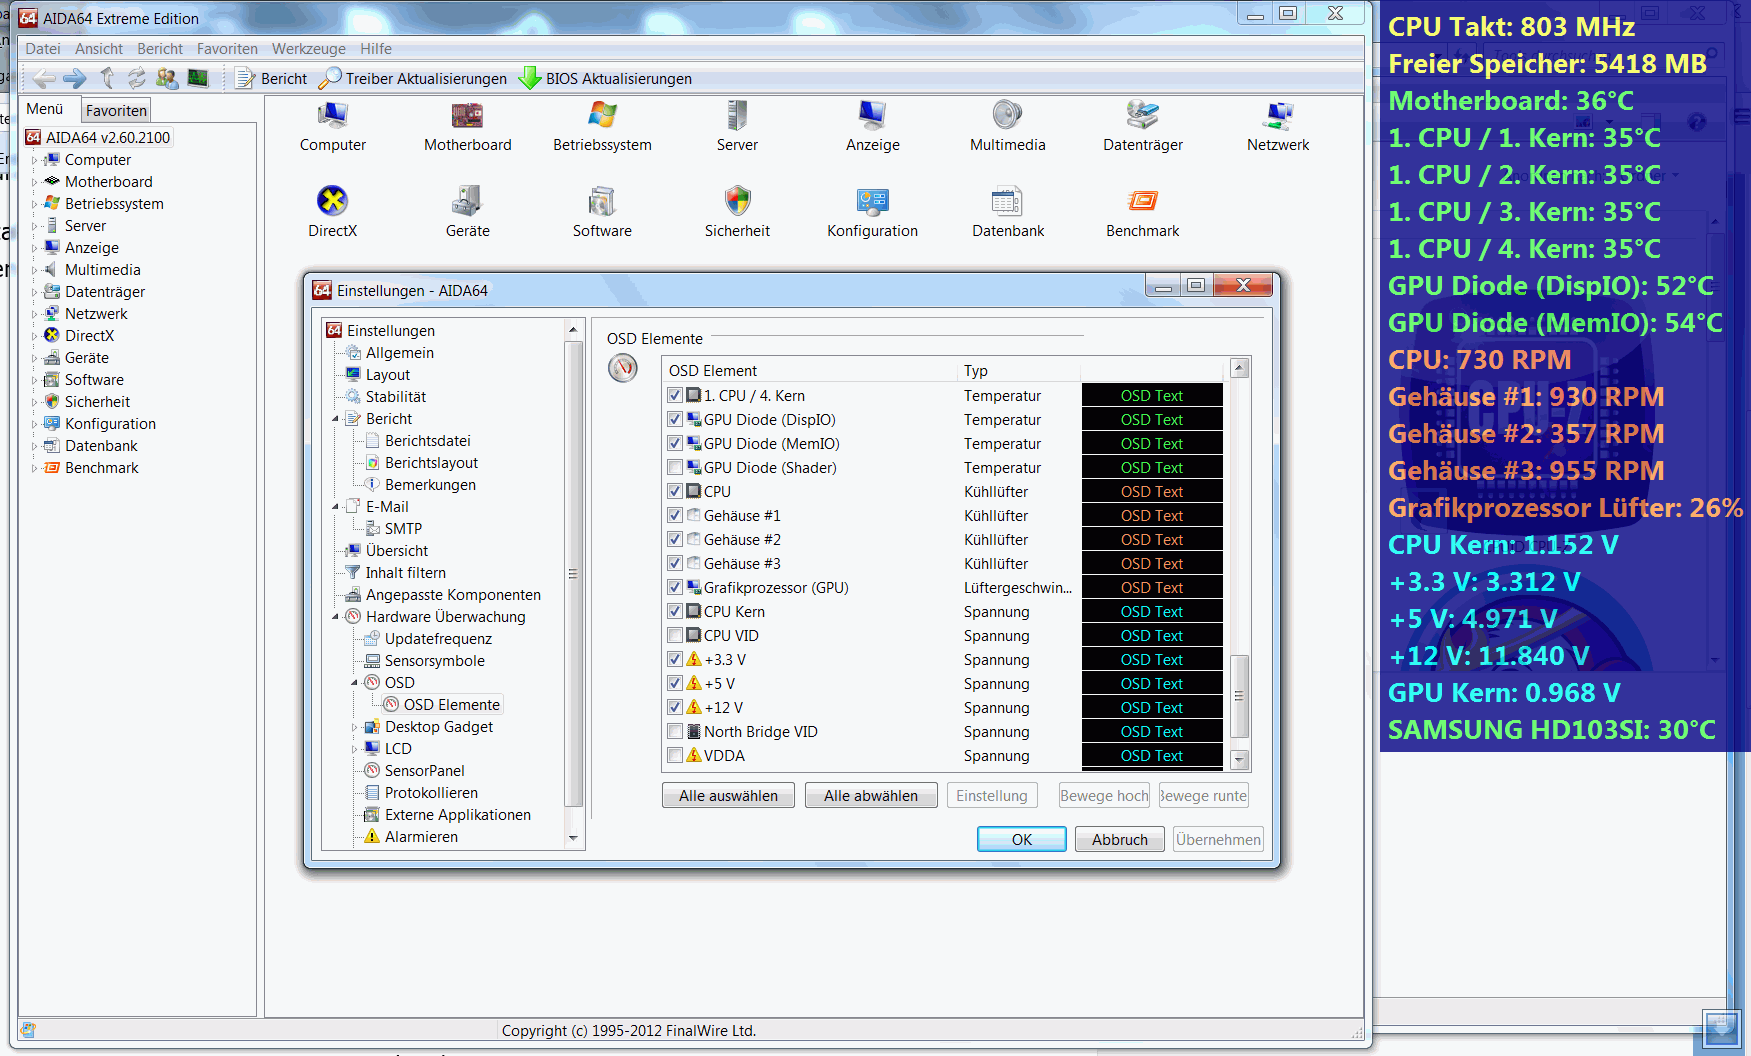Screen dimensions: 1751x1056
Task: Click the Alle auswählen button
Action: [x=728, y=795]
